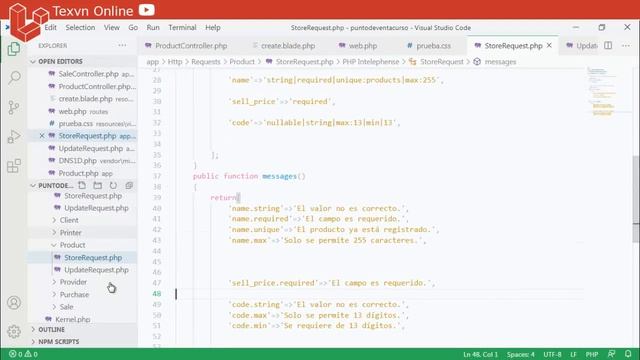Click the messages function name on line 37

tap(279, 176)
